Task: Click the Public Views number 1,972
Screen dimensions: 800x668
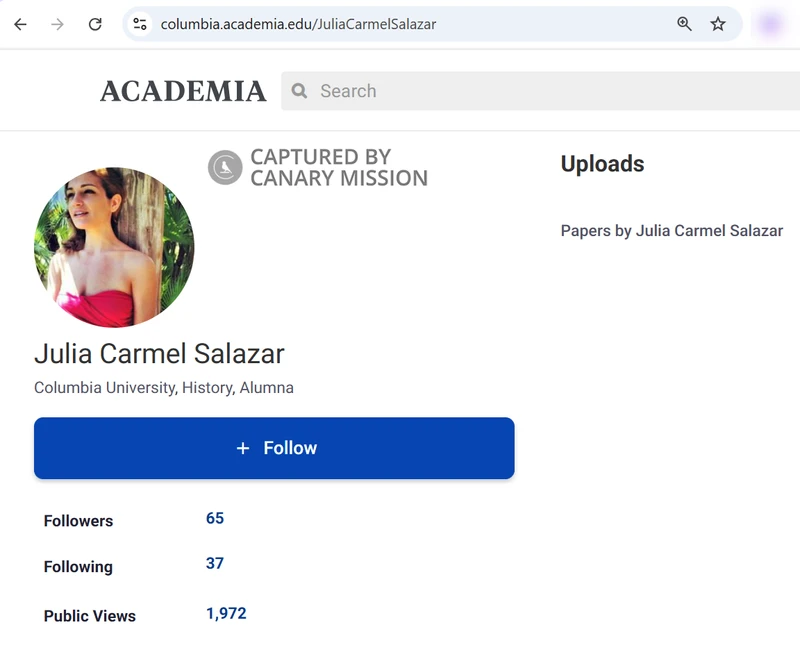Action: tap(226, 613)
